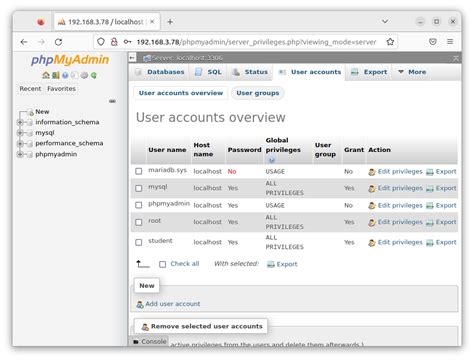Viewport: 474px width, 360px height.
Task: Select the root user checkbox
Action: coord(139,222)
